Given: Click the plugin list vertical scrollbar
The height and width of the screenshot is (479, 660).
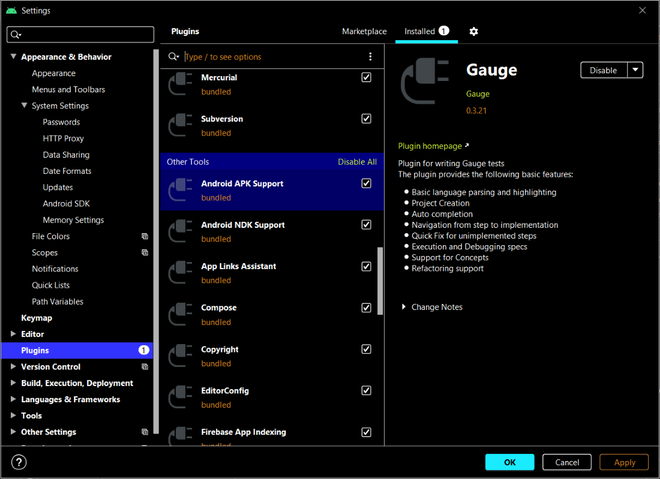Looking at the screenshot, I should point(380,281).
